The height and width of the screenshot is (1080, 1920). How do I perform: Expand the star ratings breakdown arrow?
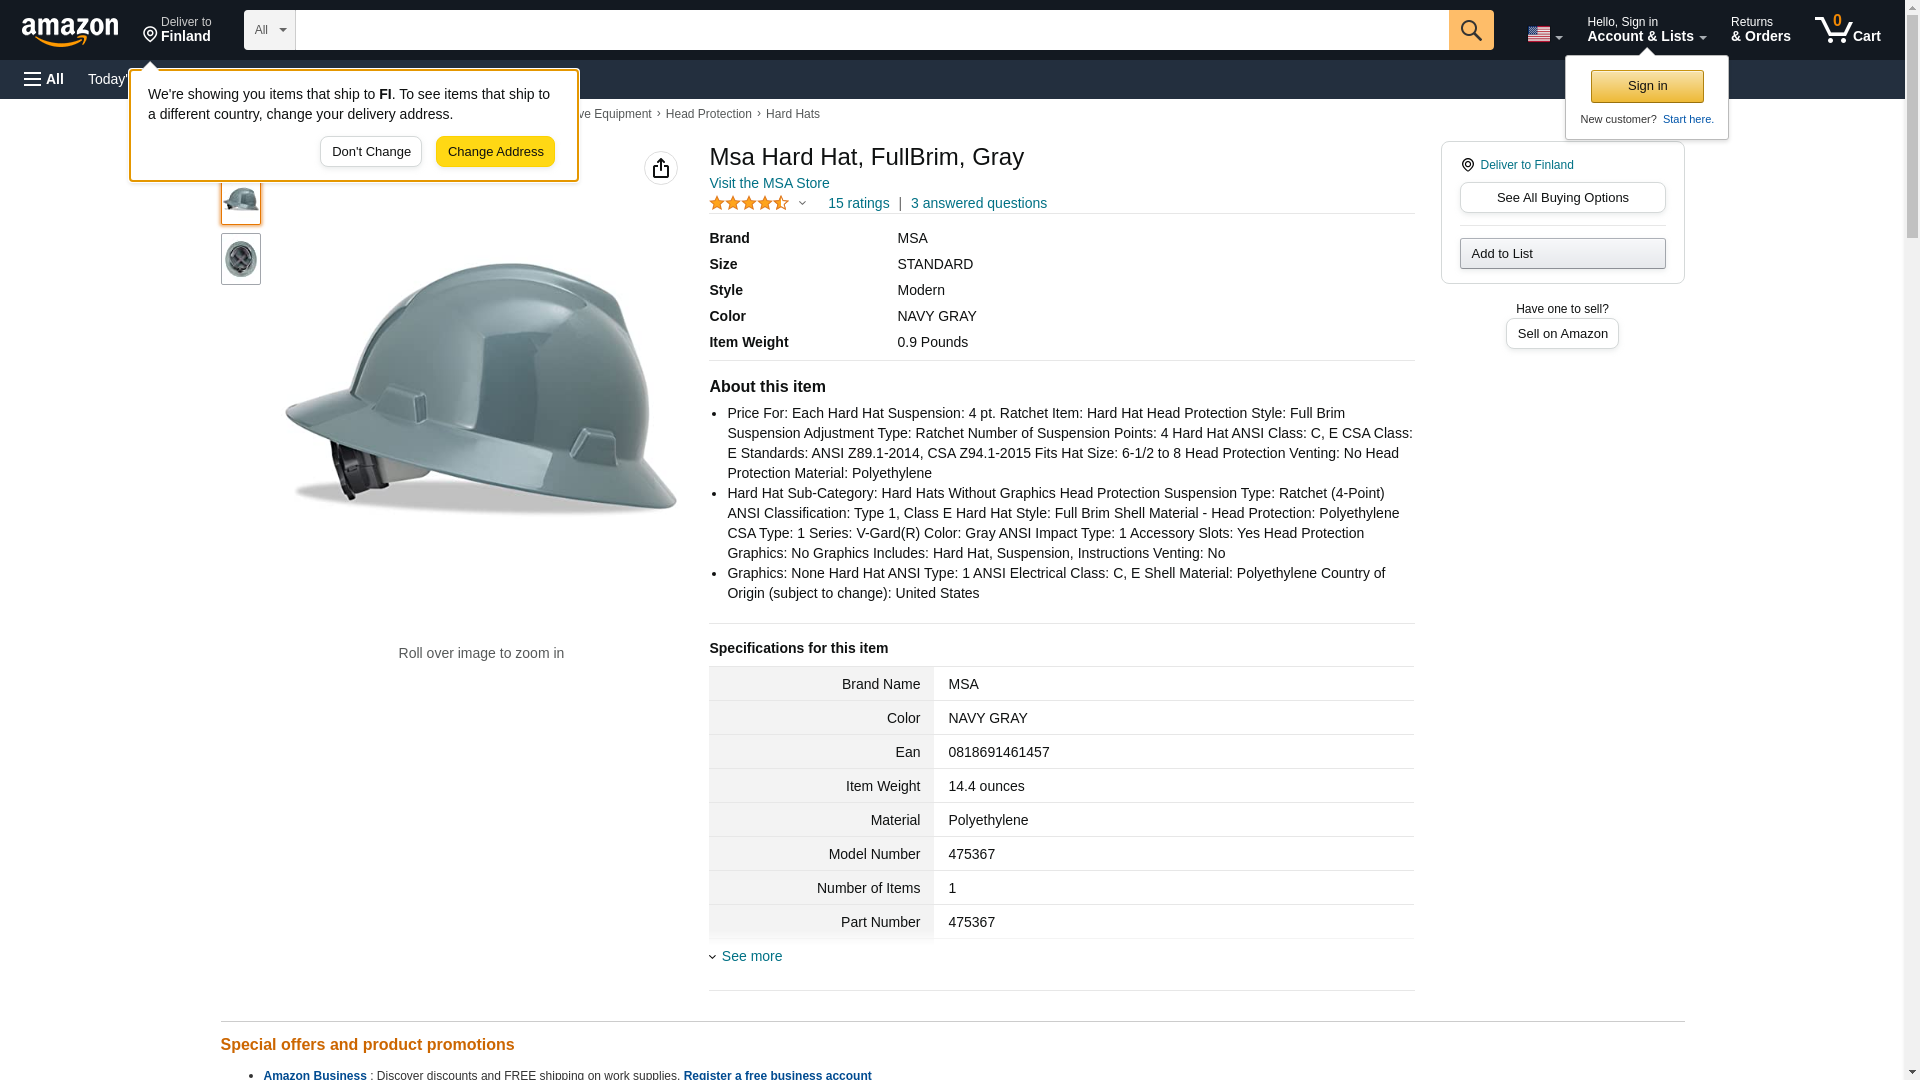802,203
